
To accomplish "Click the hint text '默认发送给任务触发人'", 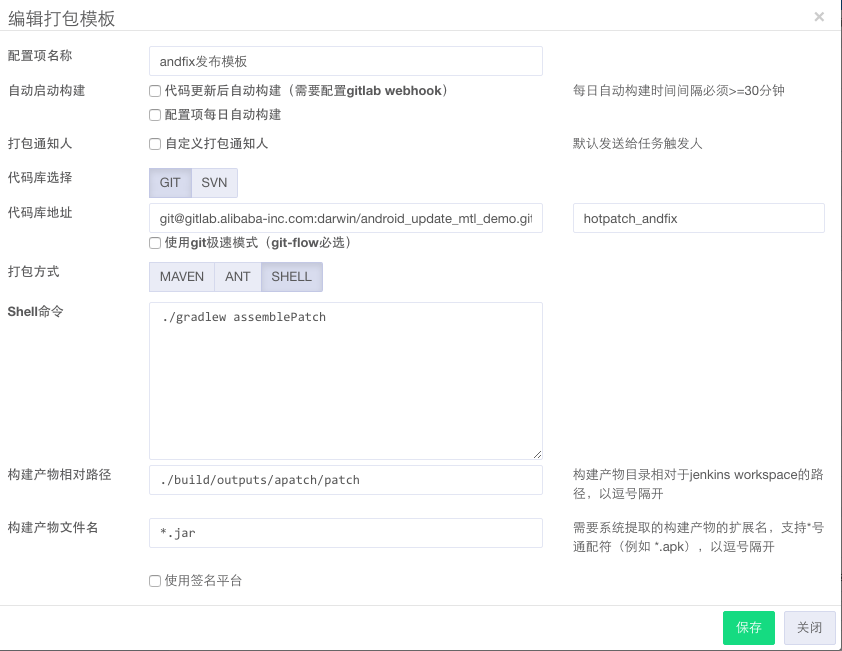I will [637, 143].
